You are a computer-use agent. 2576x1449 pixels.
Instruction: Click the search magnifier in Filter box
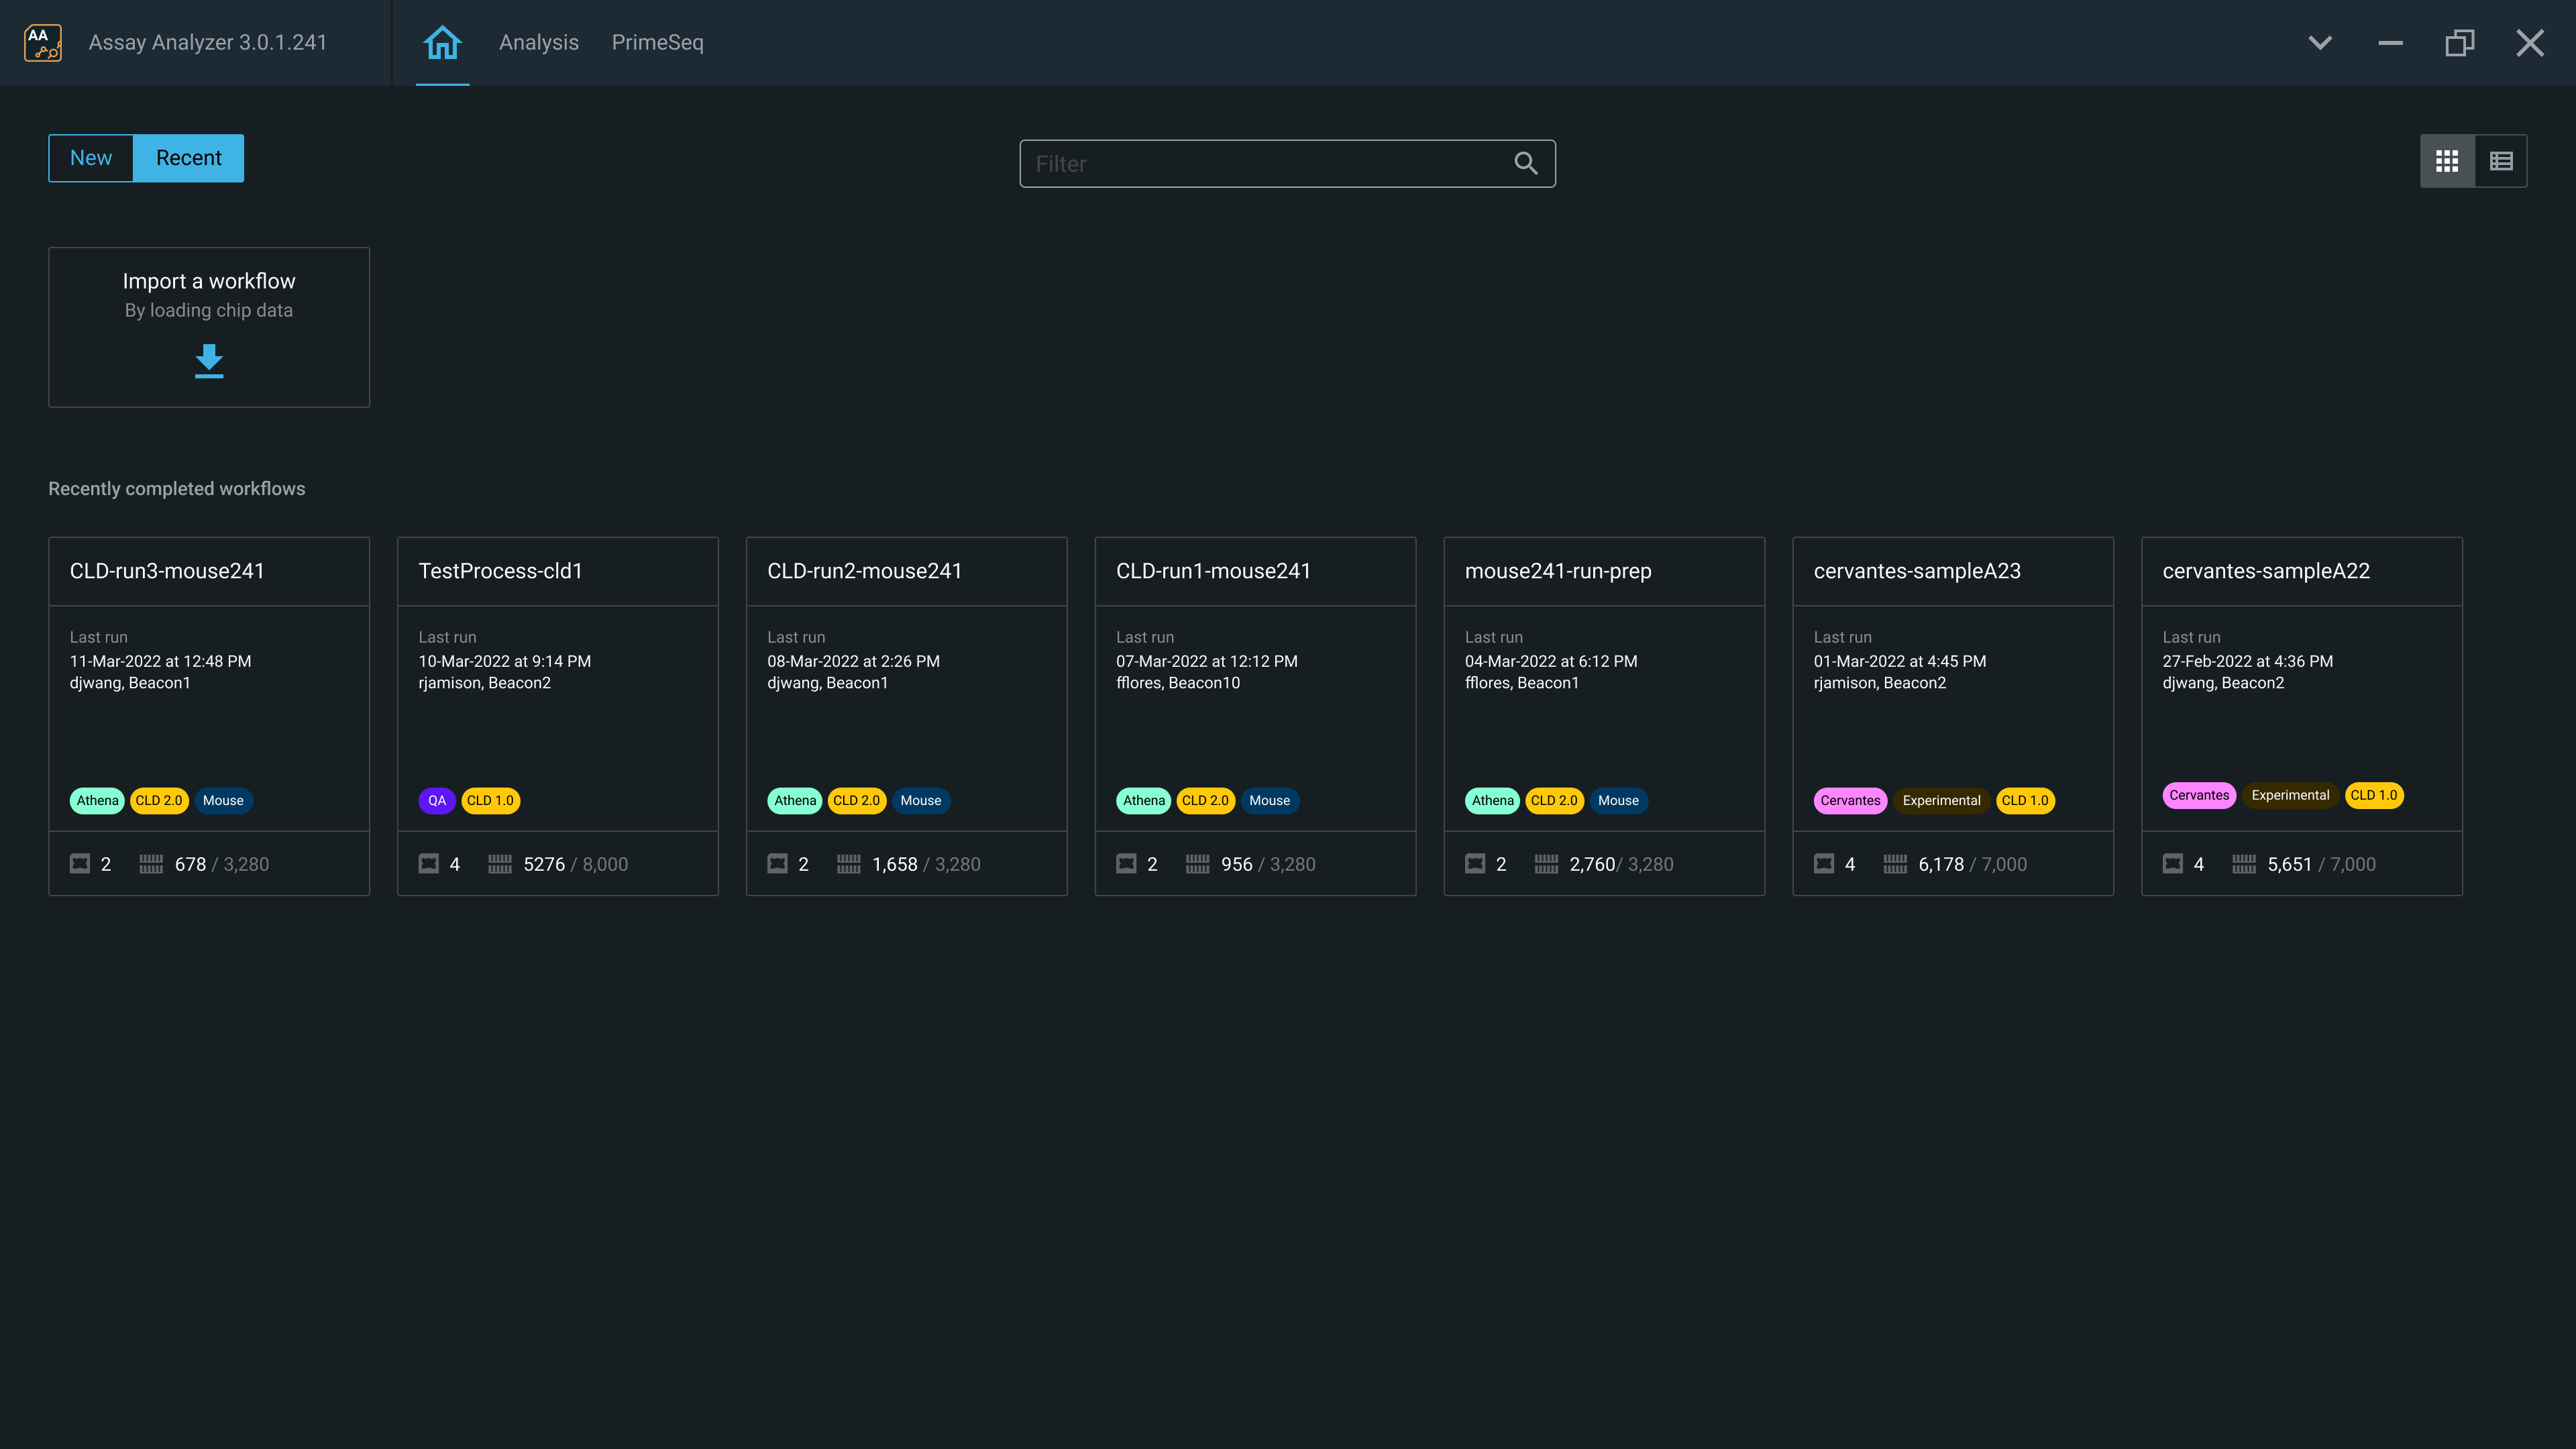tap(1525, 163)
